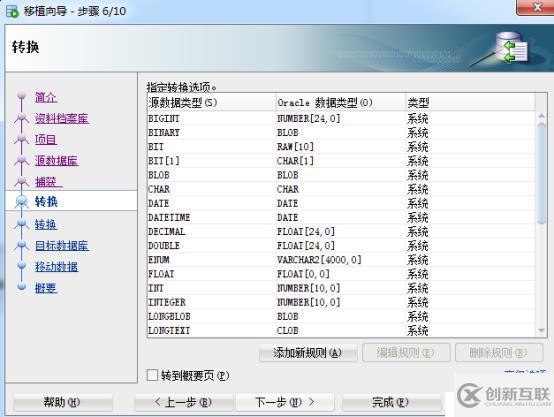Open the 移动数据 step link
This screenshot has width=554, height=417.
[x=57, y=267]
